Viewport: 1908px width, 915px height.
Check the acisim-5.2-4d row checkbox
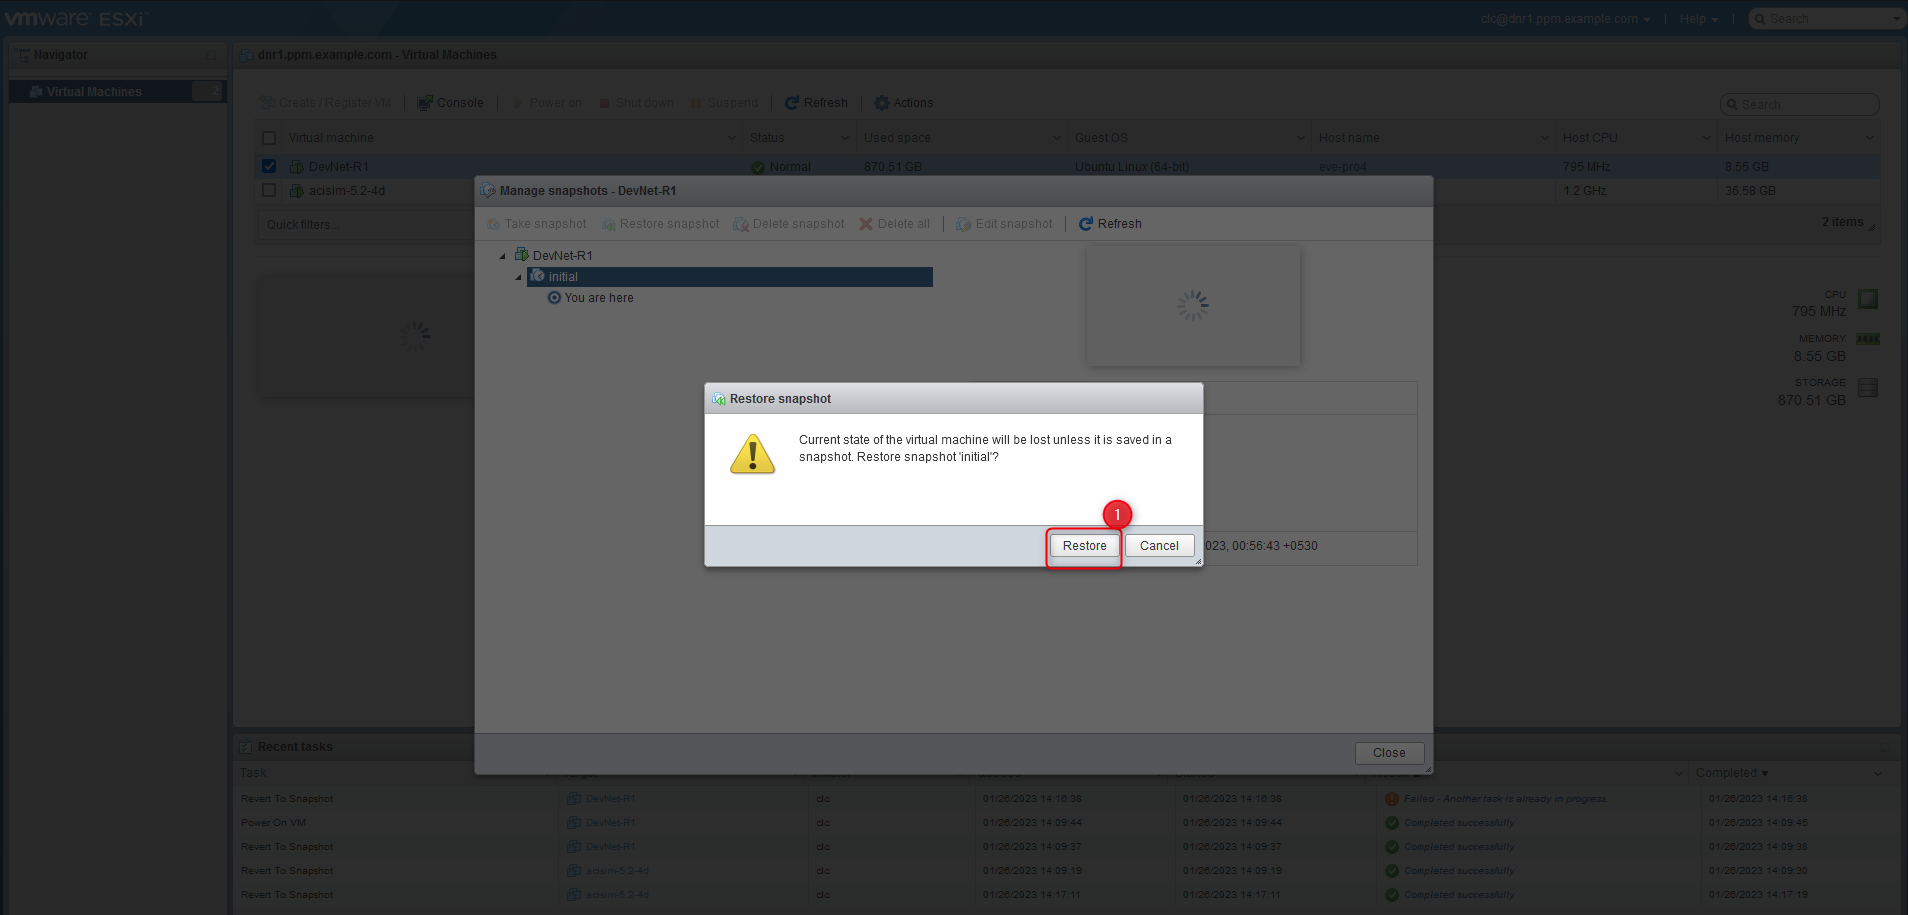pos(269,190)
